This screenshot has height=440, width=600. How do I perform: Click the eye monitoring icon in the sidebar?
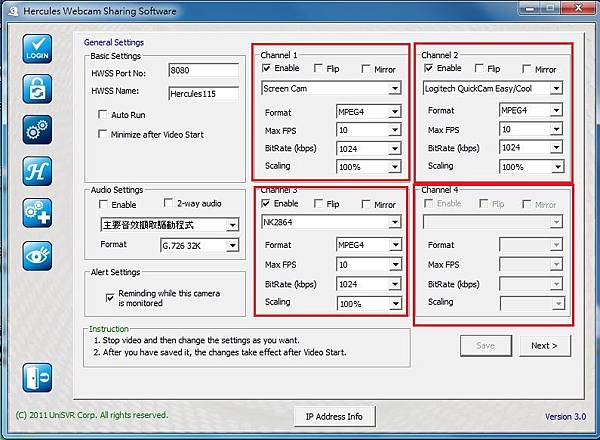[x=37, y=256]
